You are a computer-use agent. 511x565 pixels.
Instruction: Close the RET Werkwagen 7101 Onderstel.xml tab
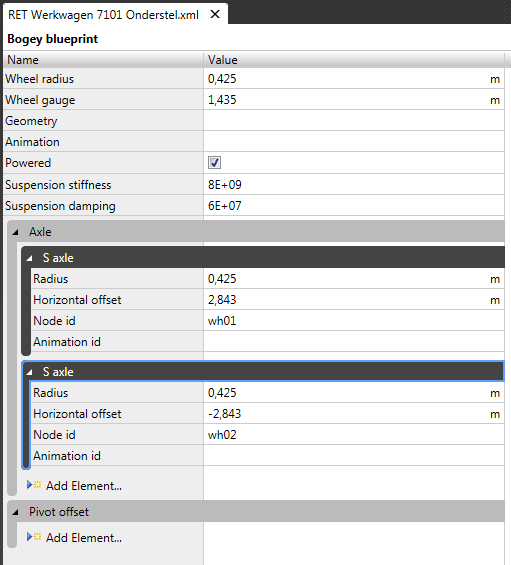coord(215,14)
